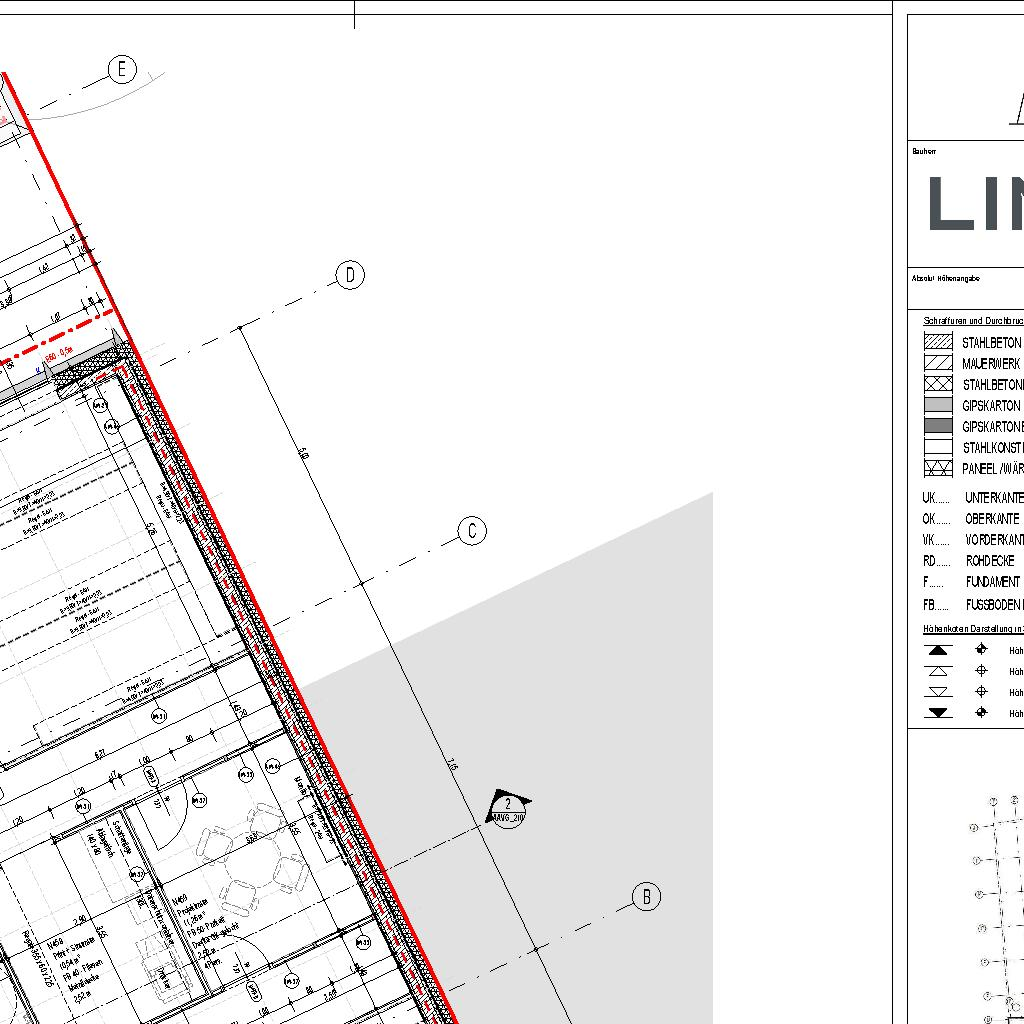
Task: Click the filled upward height marker triangle
Action: point(938,650)
